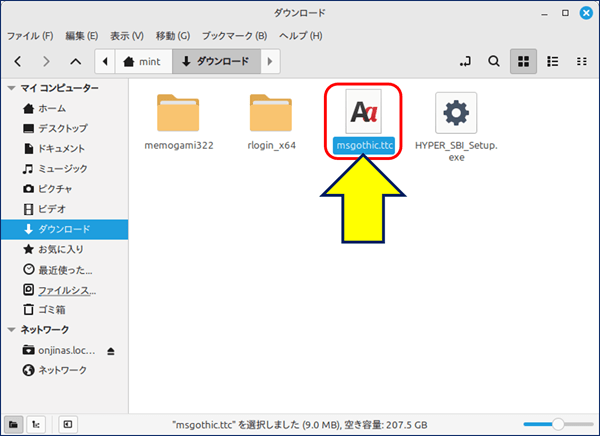Open search with the magnifier icon

[x=494, y=61]
